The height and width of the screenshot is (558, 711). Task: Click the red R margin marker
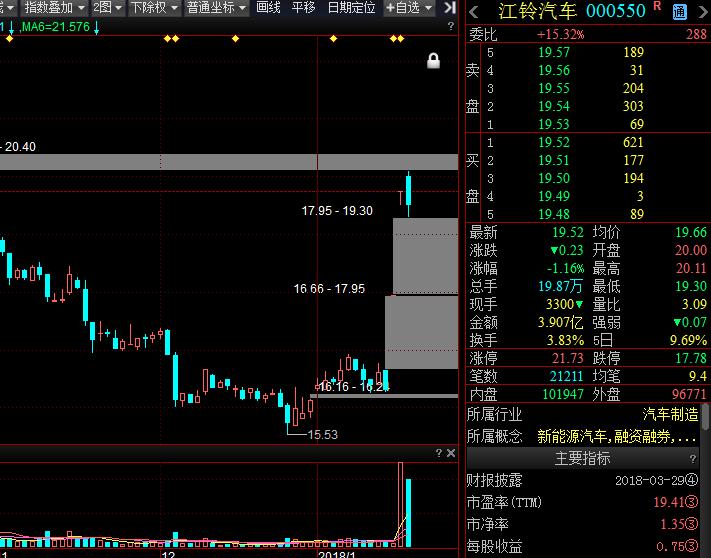pyautogui.click(x=657, y=6)
